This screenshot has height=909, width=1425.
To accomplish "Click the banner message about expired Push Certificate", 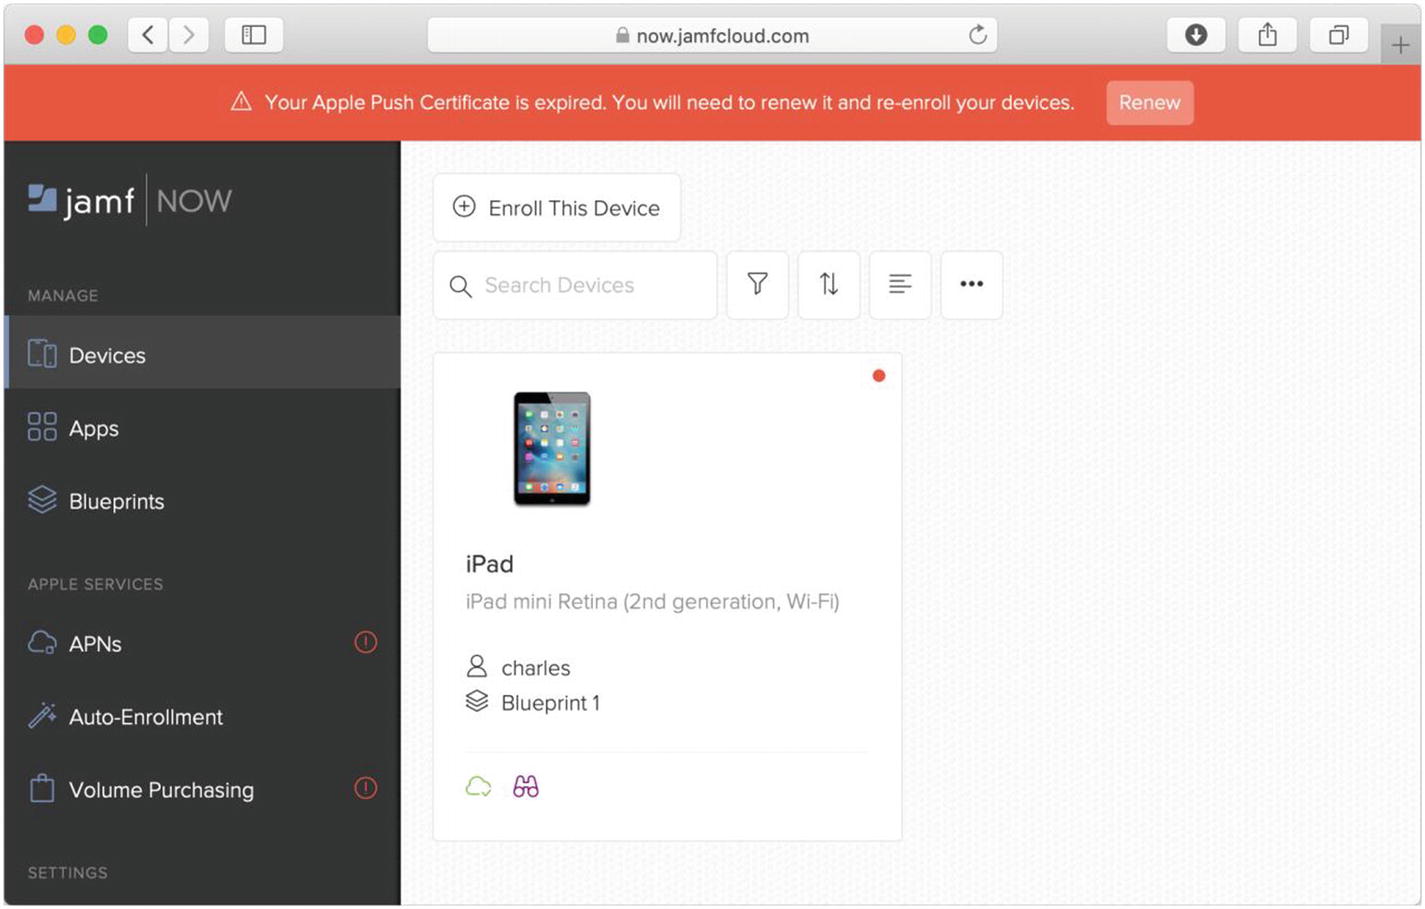I will (x=669, y=102).
